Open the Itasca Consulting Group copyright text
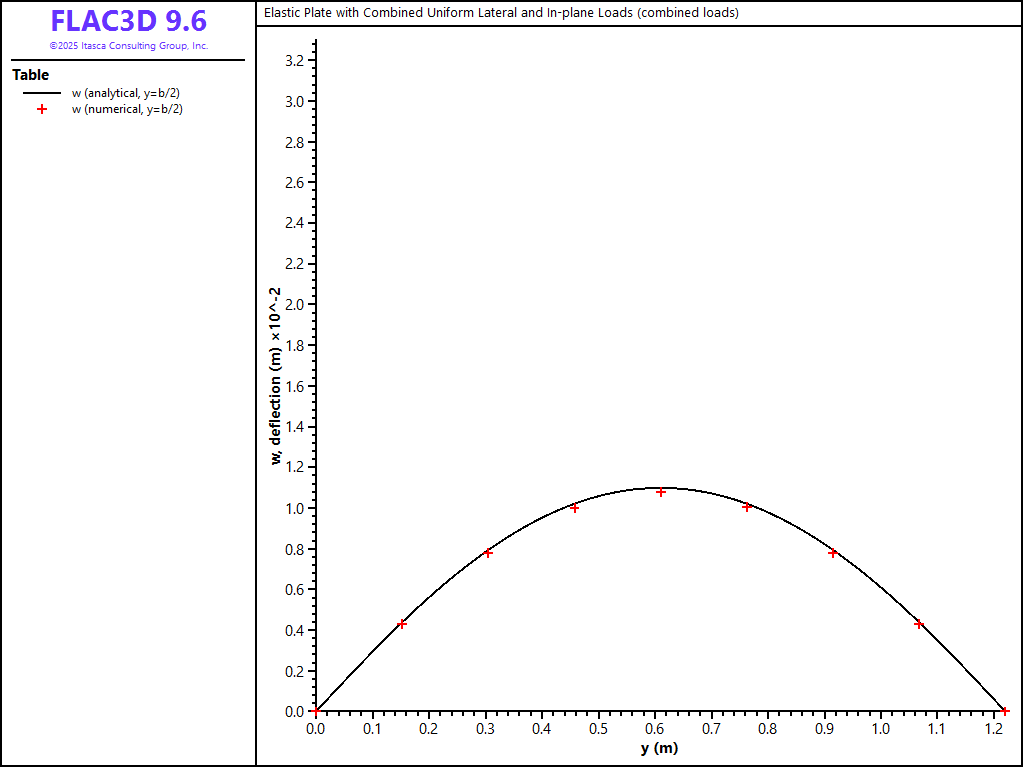Image resolution: width=1024 pixels, height=768 pixels. click(128, 46)
